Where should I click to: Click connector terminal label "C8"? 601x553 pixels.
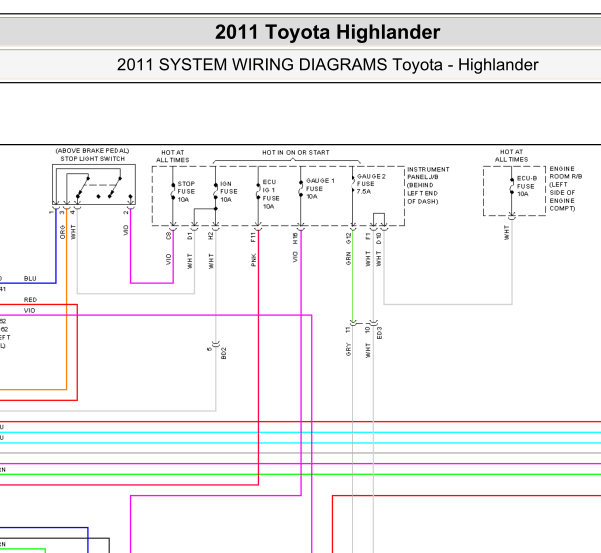click(x=168, y=236)
